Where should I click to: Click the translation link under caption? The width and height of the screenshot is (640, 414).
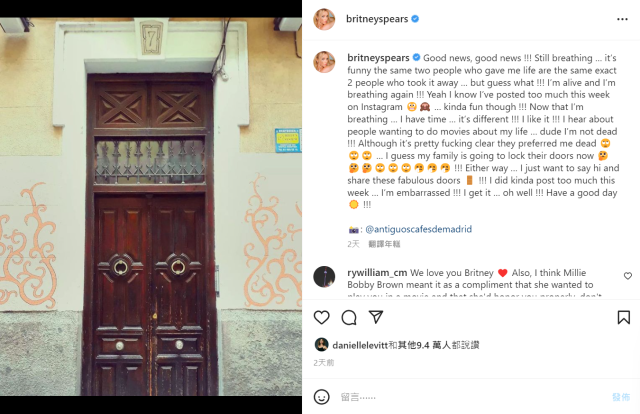[x=384, y=244]
